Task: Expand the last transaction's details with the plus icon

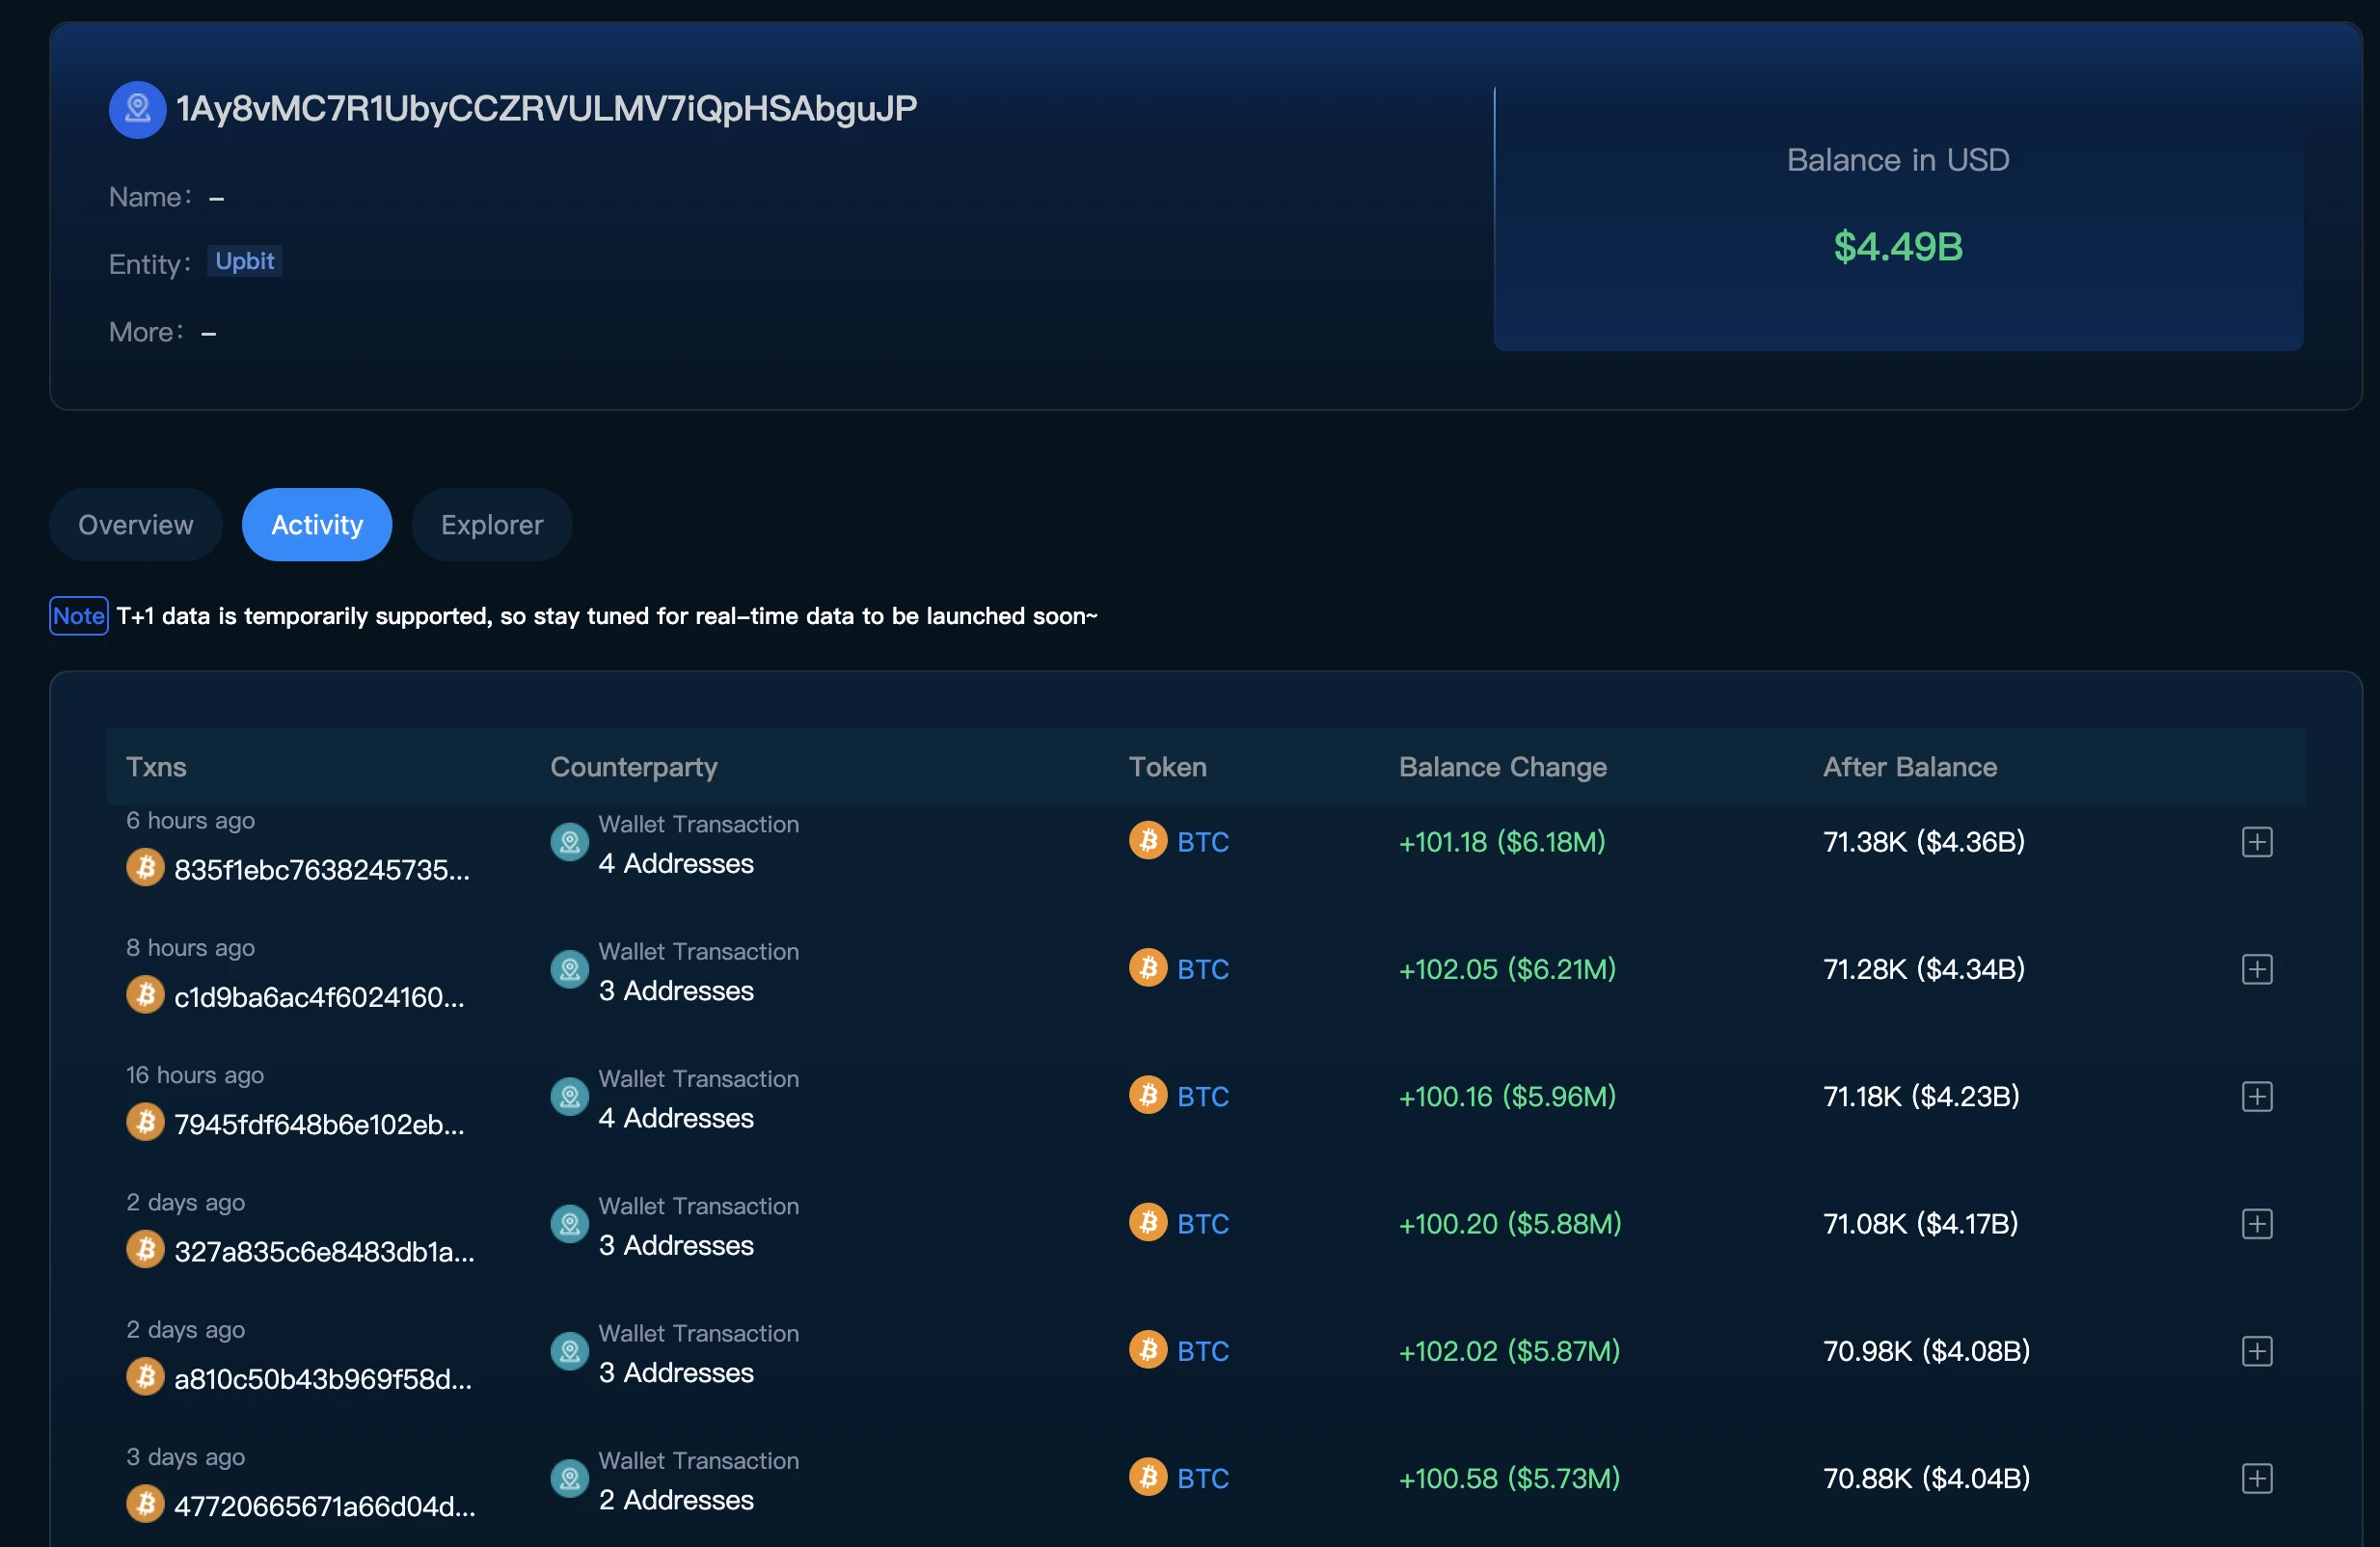Action: [x=2257, y=1479]
